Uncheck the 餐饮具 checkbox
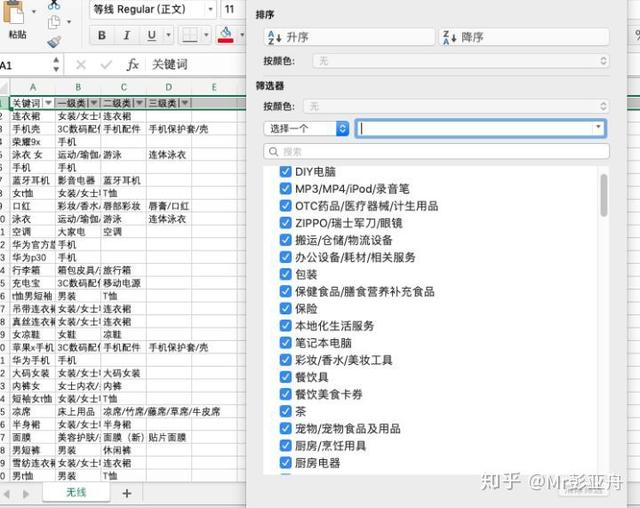This screenshot has width=640, height=508. tap(285, 377)
